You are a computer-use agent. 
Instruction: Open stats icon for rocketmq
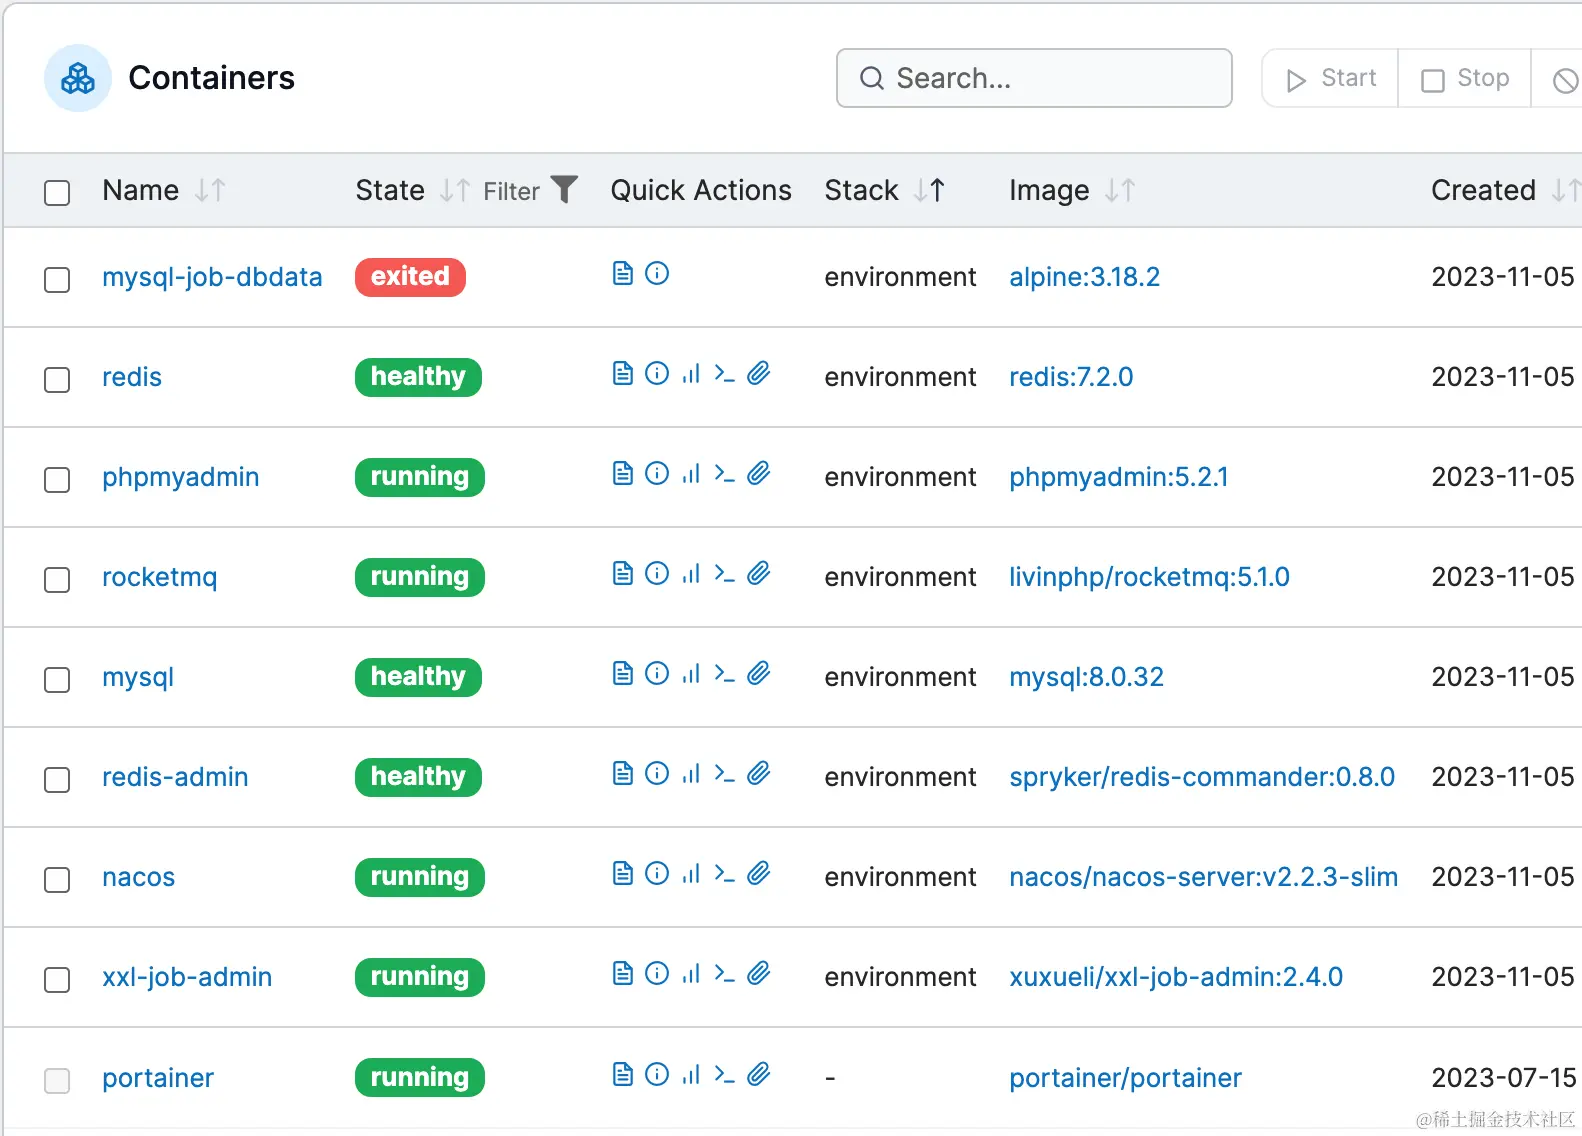[x=691, y=573]
